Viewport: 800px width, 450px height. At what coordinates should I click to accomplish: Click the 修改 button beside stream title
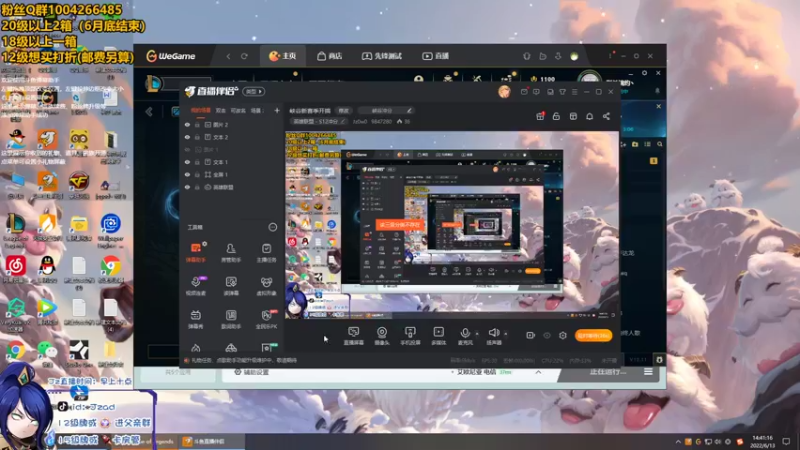344,110
